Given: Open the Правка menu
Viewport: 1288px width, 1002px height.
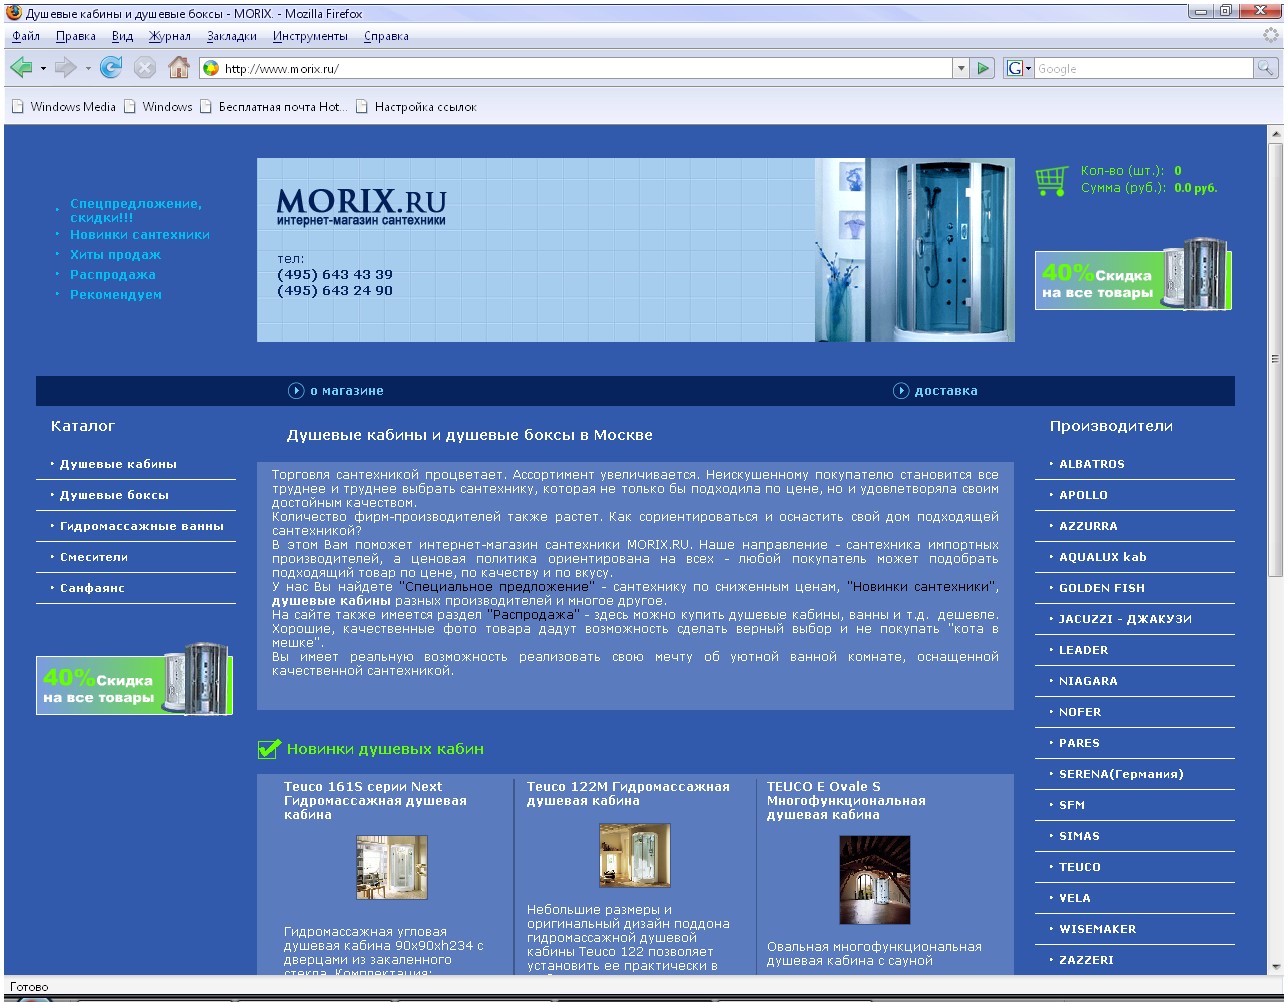Looking at the screenshot, I should [x=76, y=36].
